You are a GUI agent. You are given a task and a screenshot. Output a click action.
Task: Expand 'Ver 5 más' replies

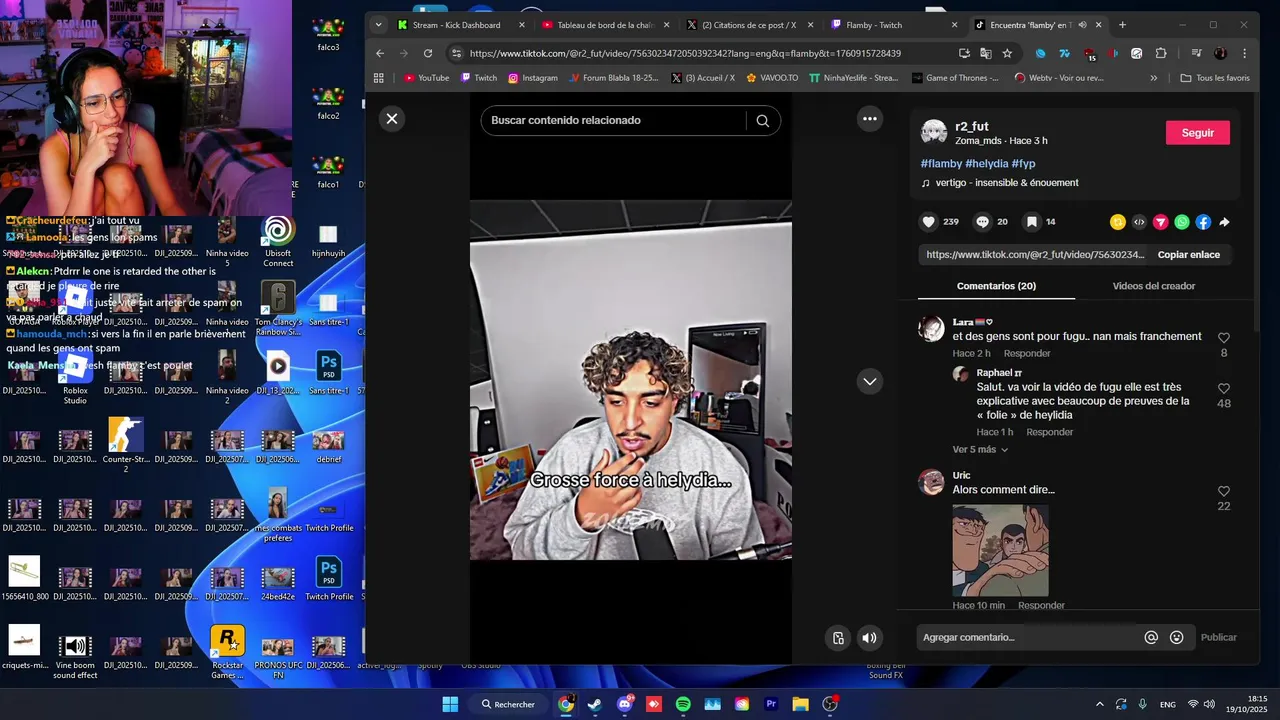click(x=980, y=450)
